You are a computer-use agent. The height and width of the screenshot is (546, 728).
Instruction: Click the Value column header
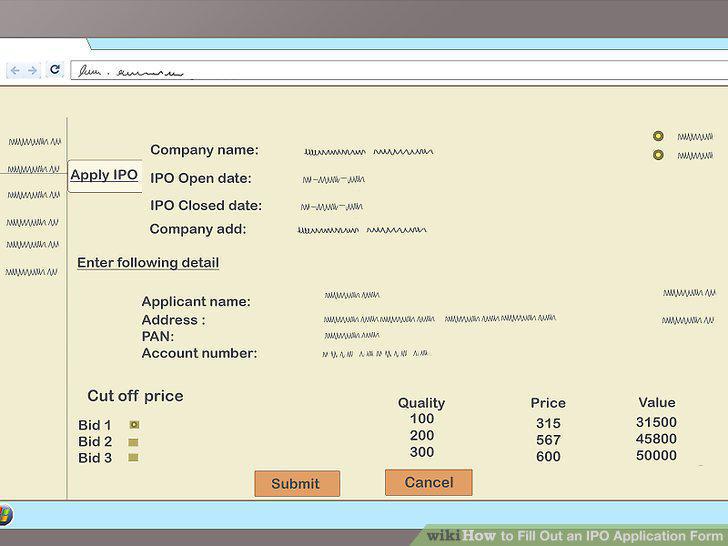click(x=656, y=403)
